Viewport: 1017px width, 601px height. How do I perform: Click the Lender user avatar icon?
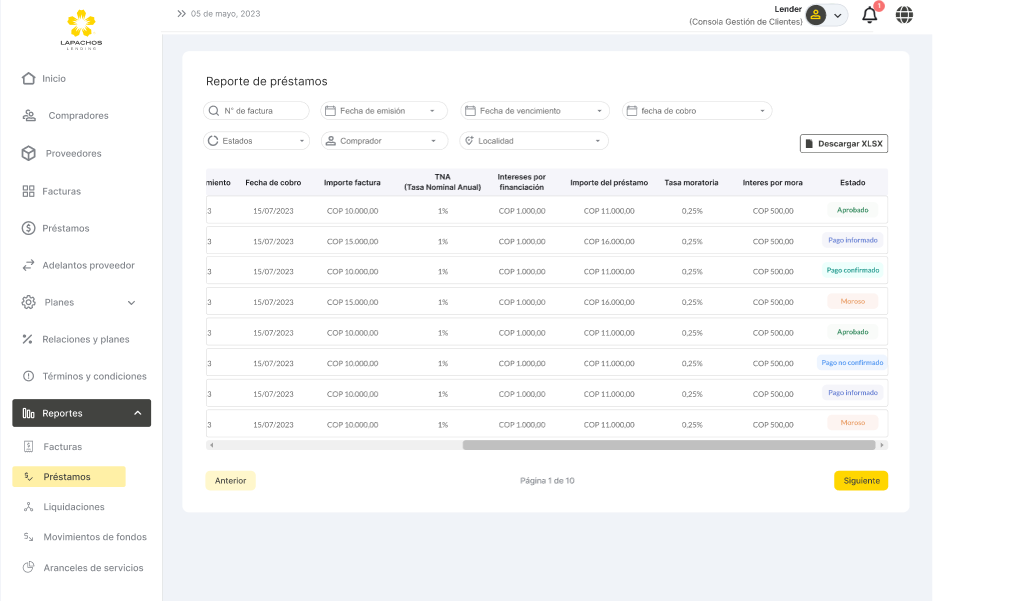tap(816, 15)
